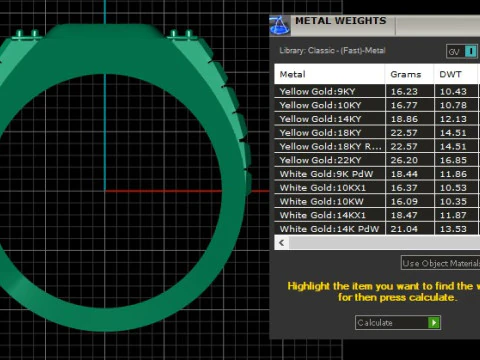Select White Gold:10KX1 row
Screen dimensions: 480x360
point(377,187)
